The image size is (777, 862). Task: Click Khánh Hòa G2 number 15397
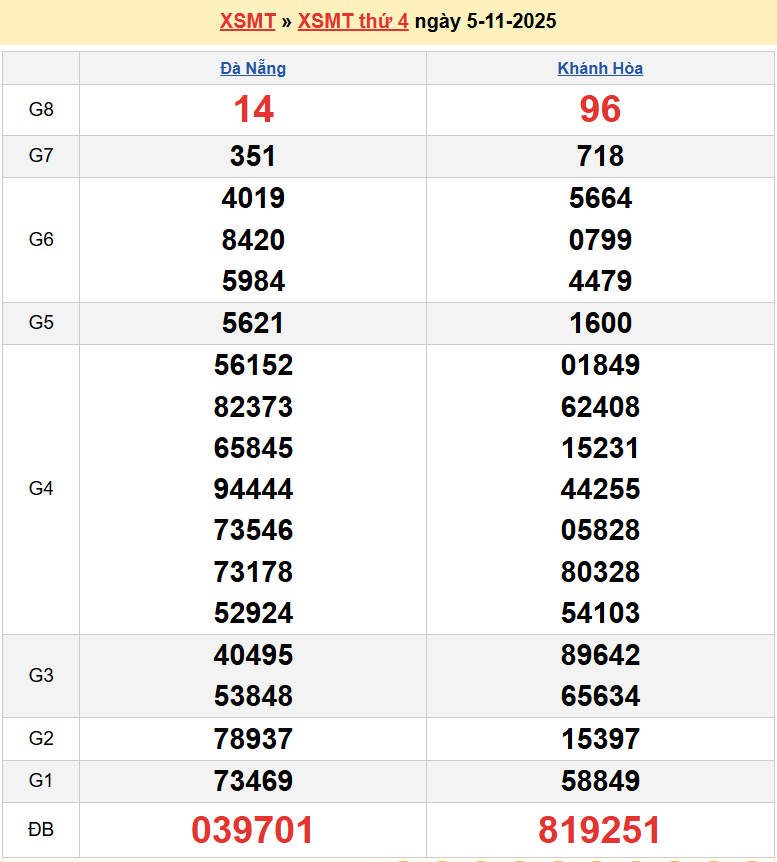pos(600,739)
